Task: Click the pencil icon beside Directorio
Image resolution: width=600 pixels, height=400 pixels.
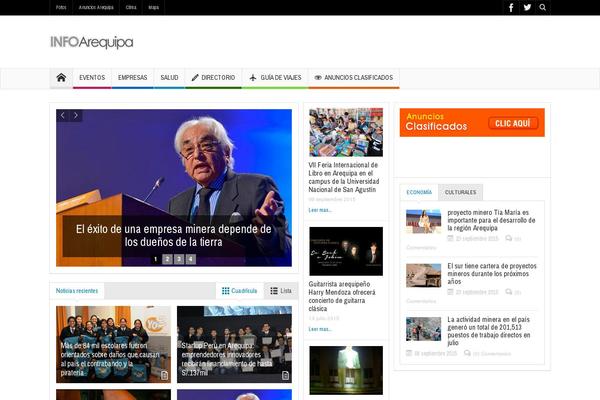Action: 195,78
